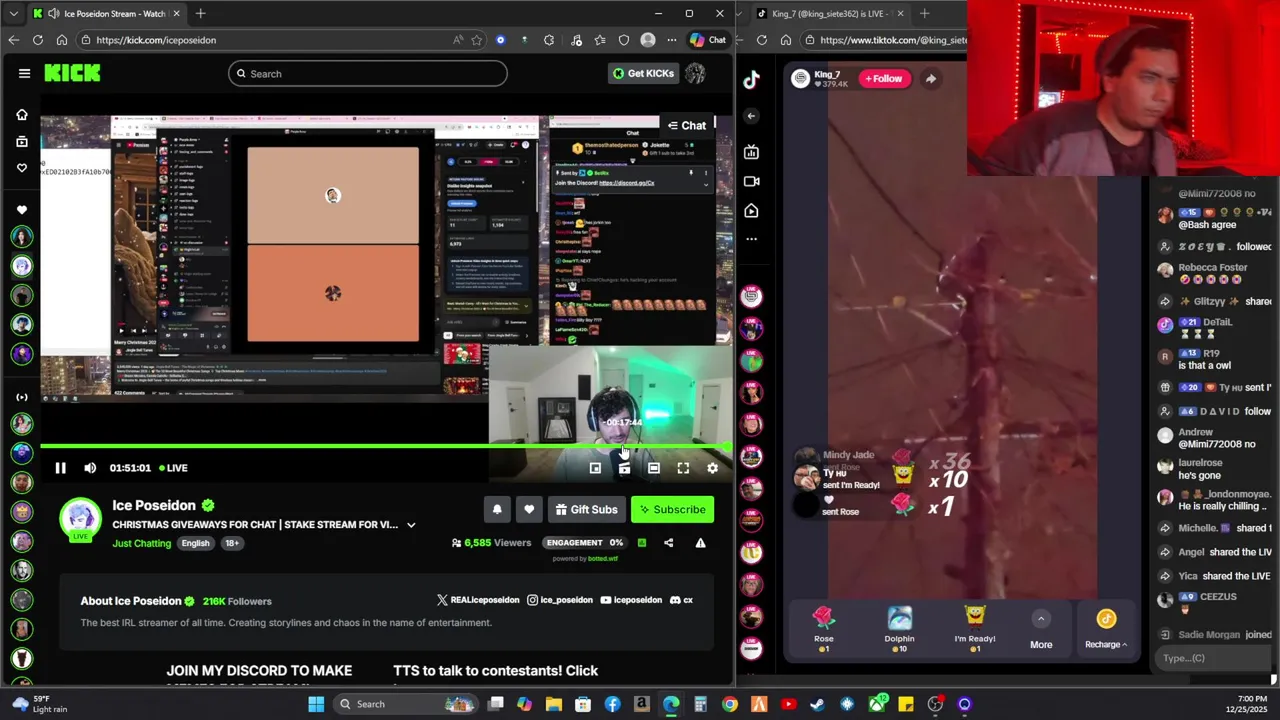Open Kick hamburger sidebar menu
Screen dimensions: 1280x720
coord(24,73)
